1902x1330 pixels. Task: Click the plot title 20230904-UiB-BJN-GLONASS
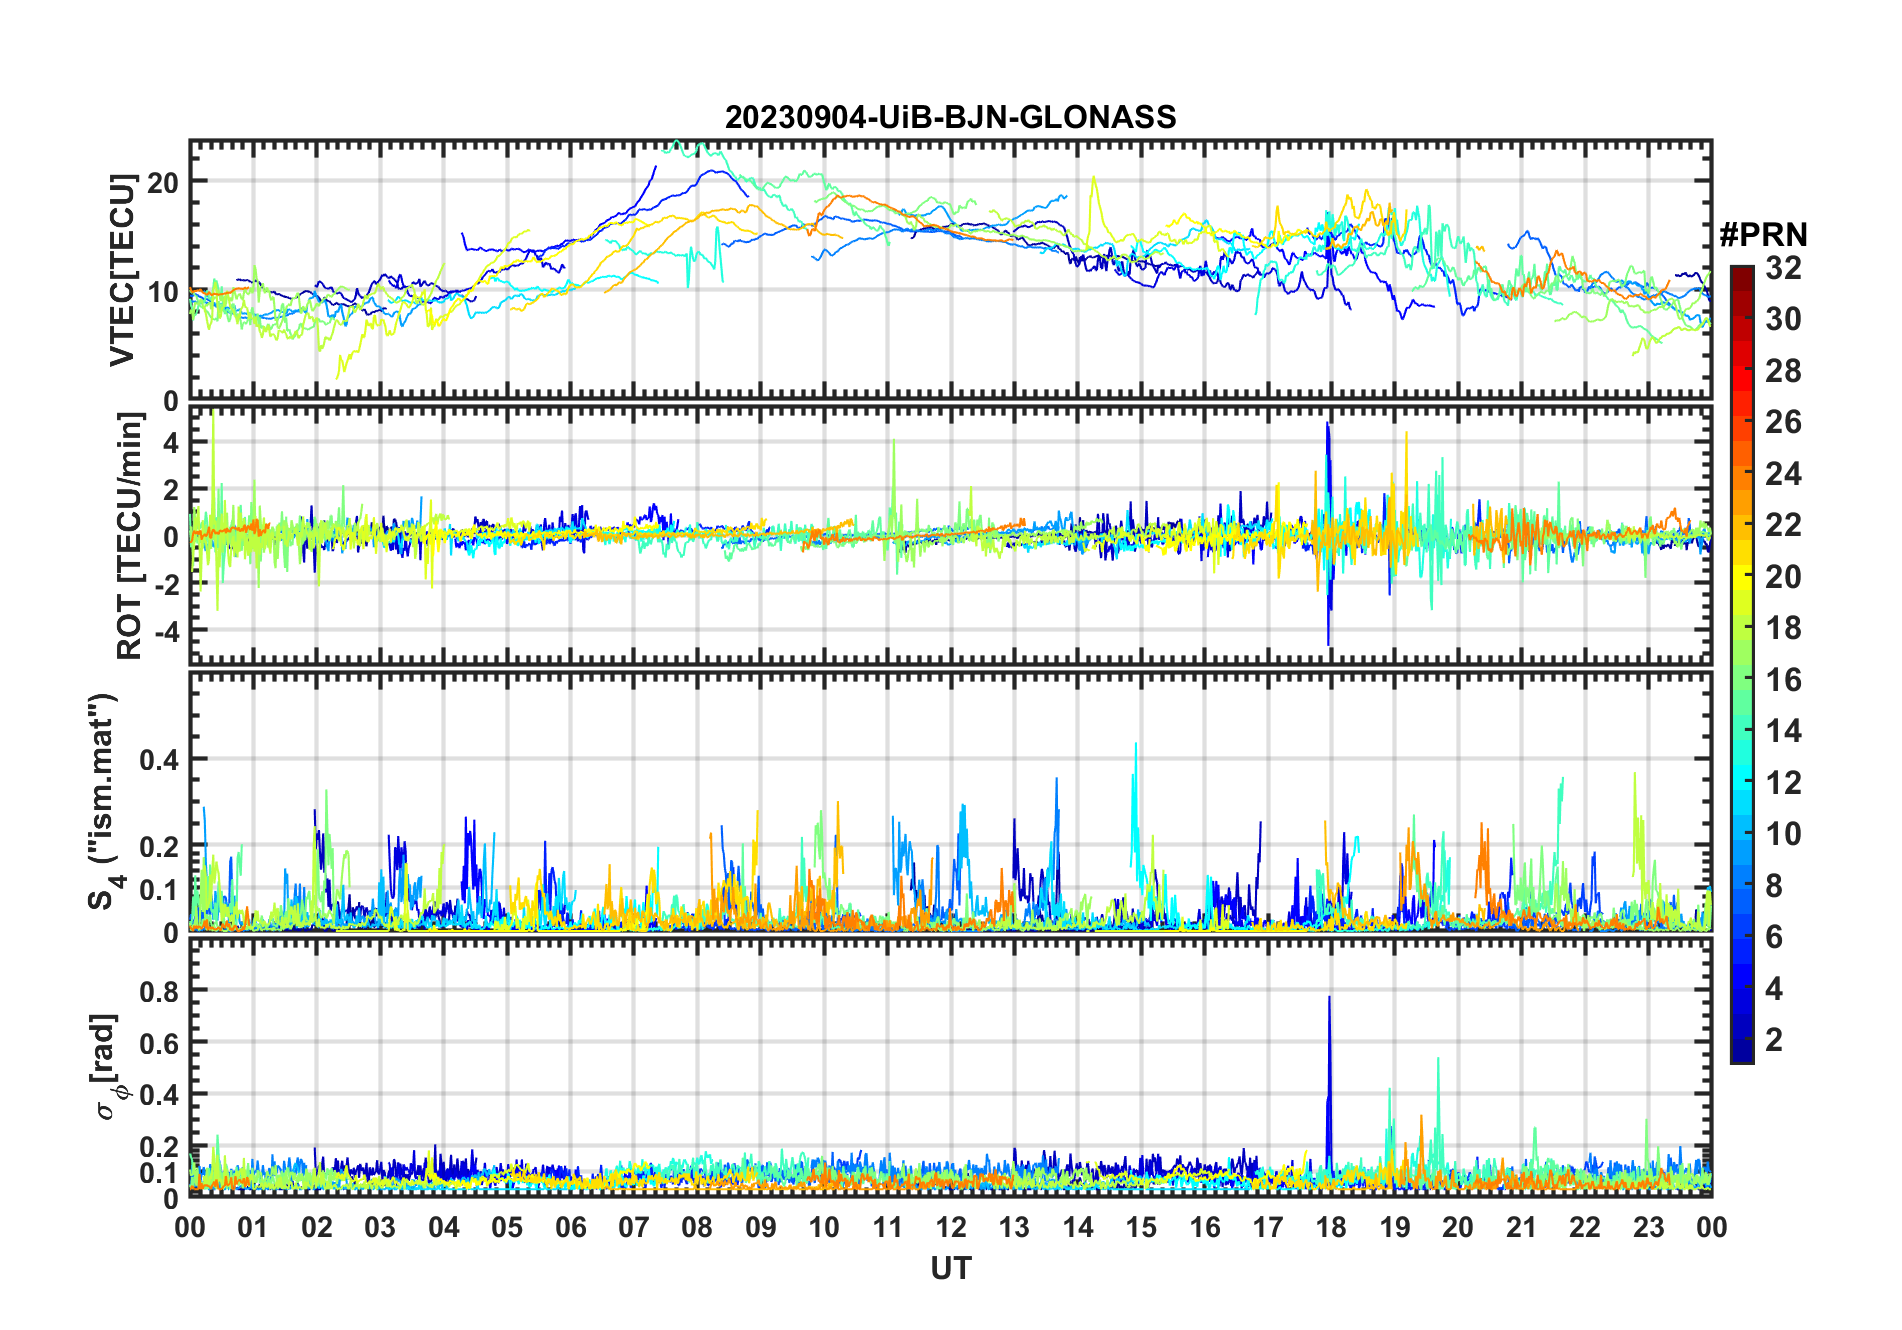coord(950,118)
